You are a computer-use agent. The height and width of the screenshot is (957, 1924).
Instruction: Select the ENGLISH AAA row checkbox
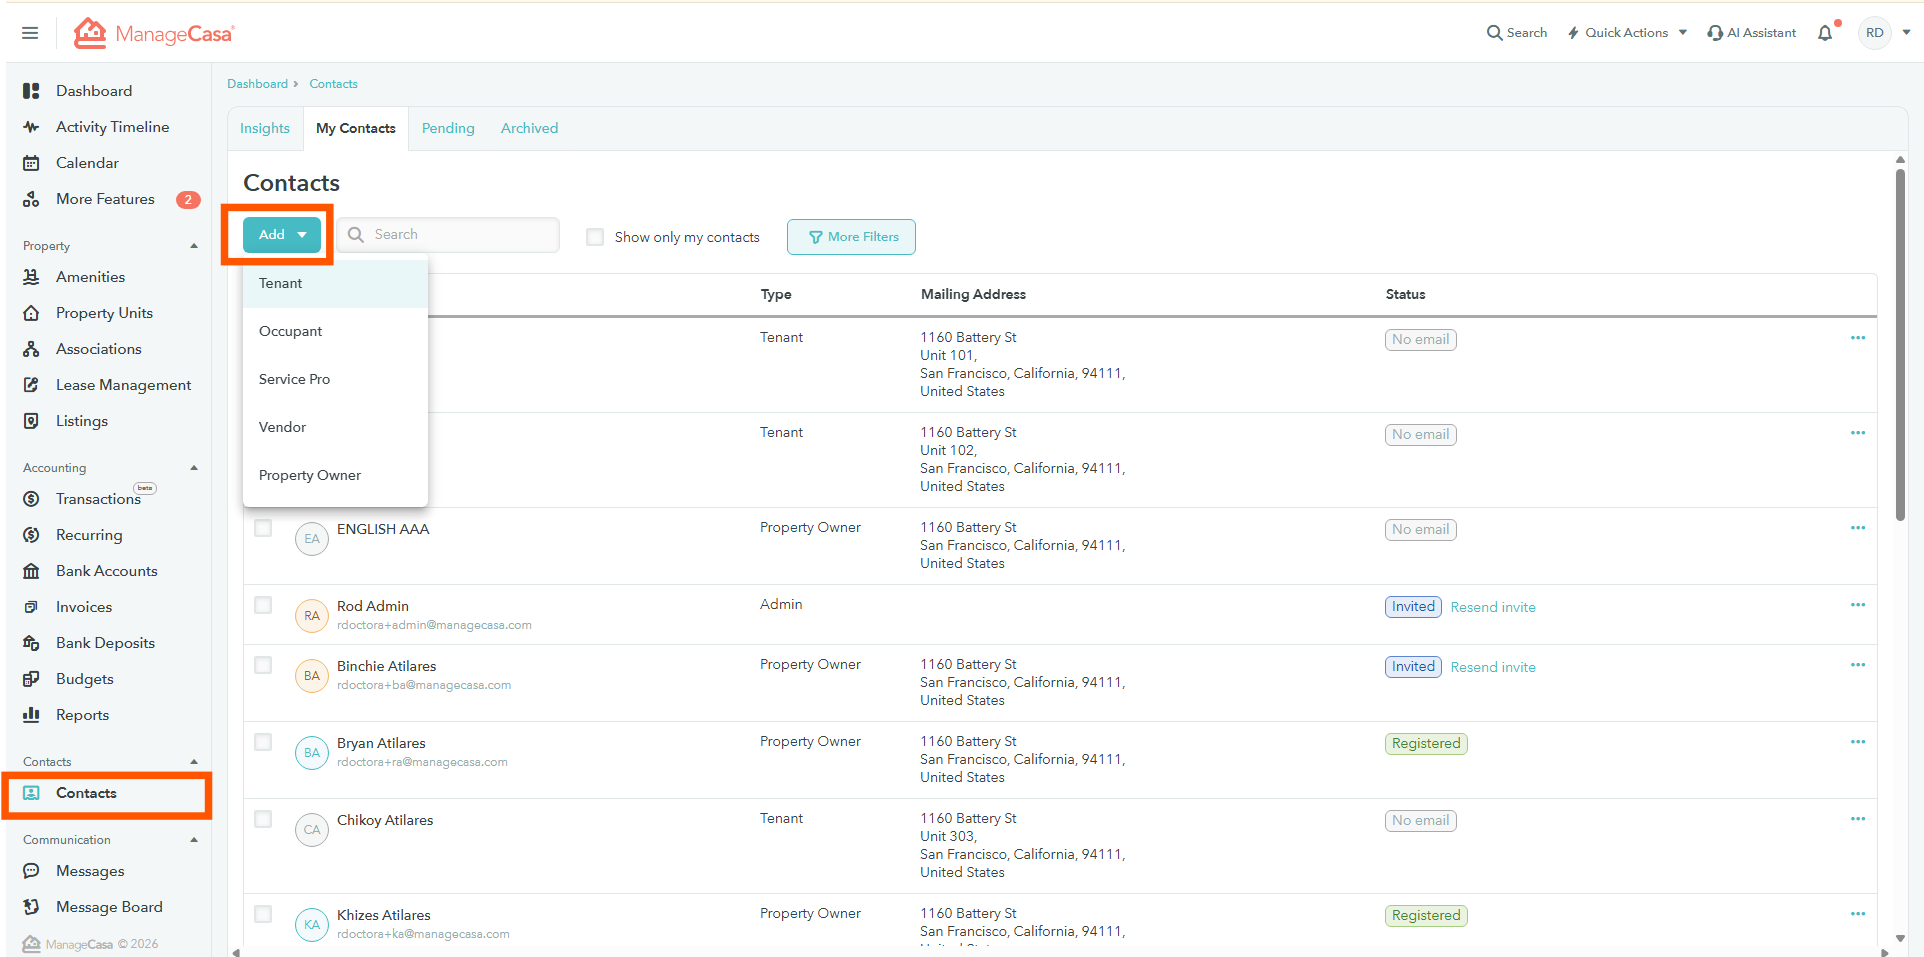[x=263, y=528]
